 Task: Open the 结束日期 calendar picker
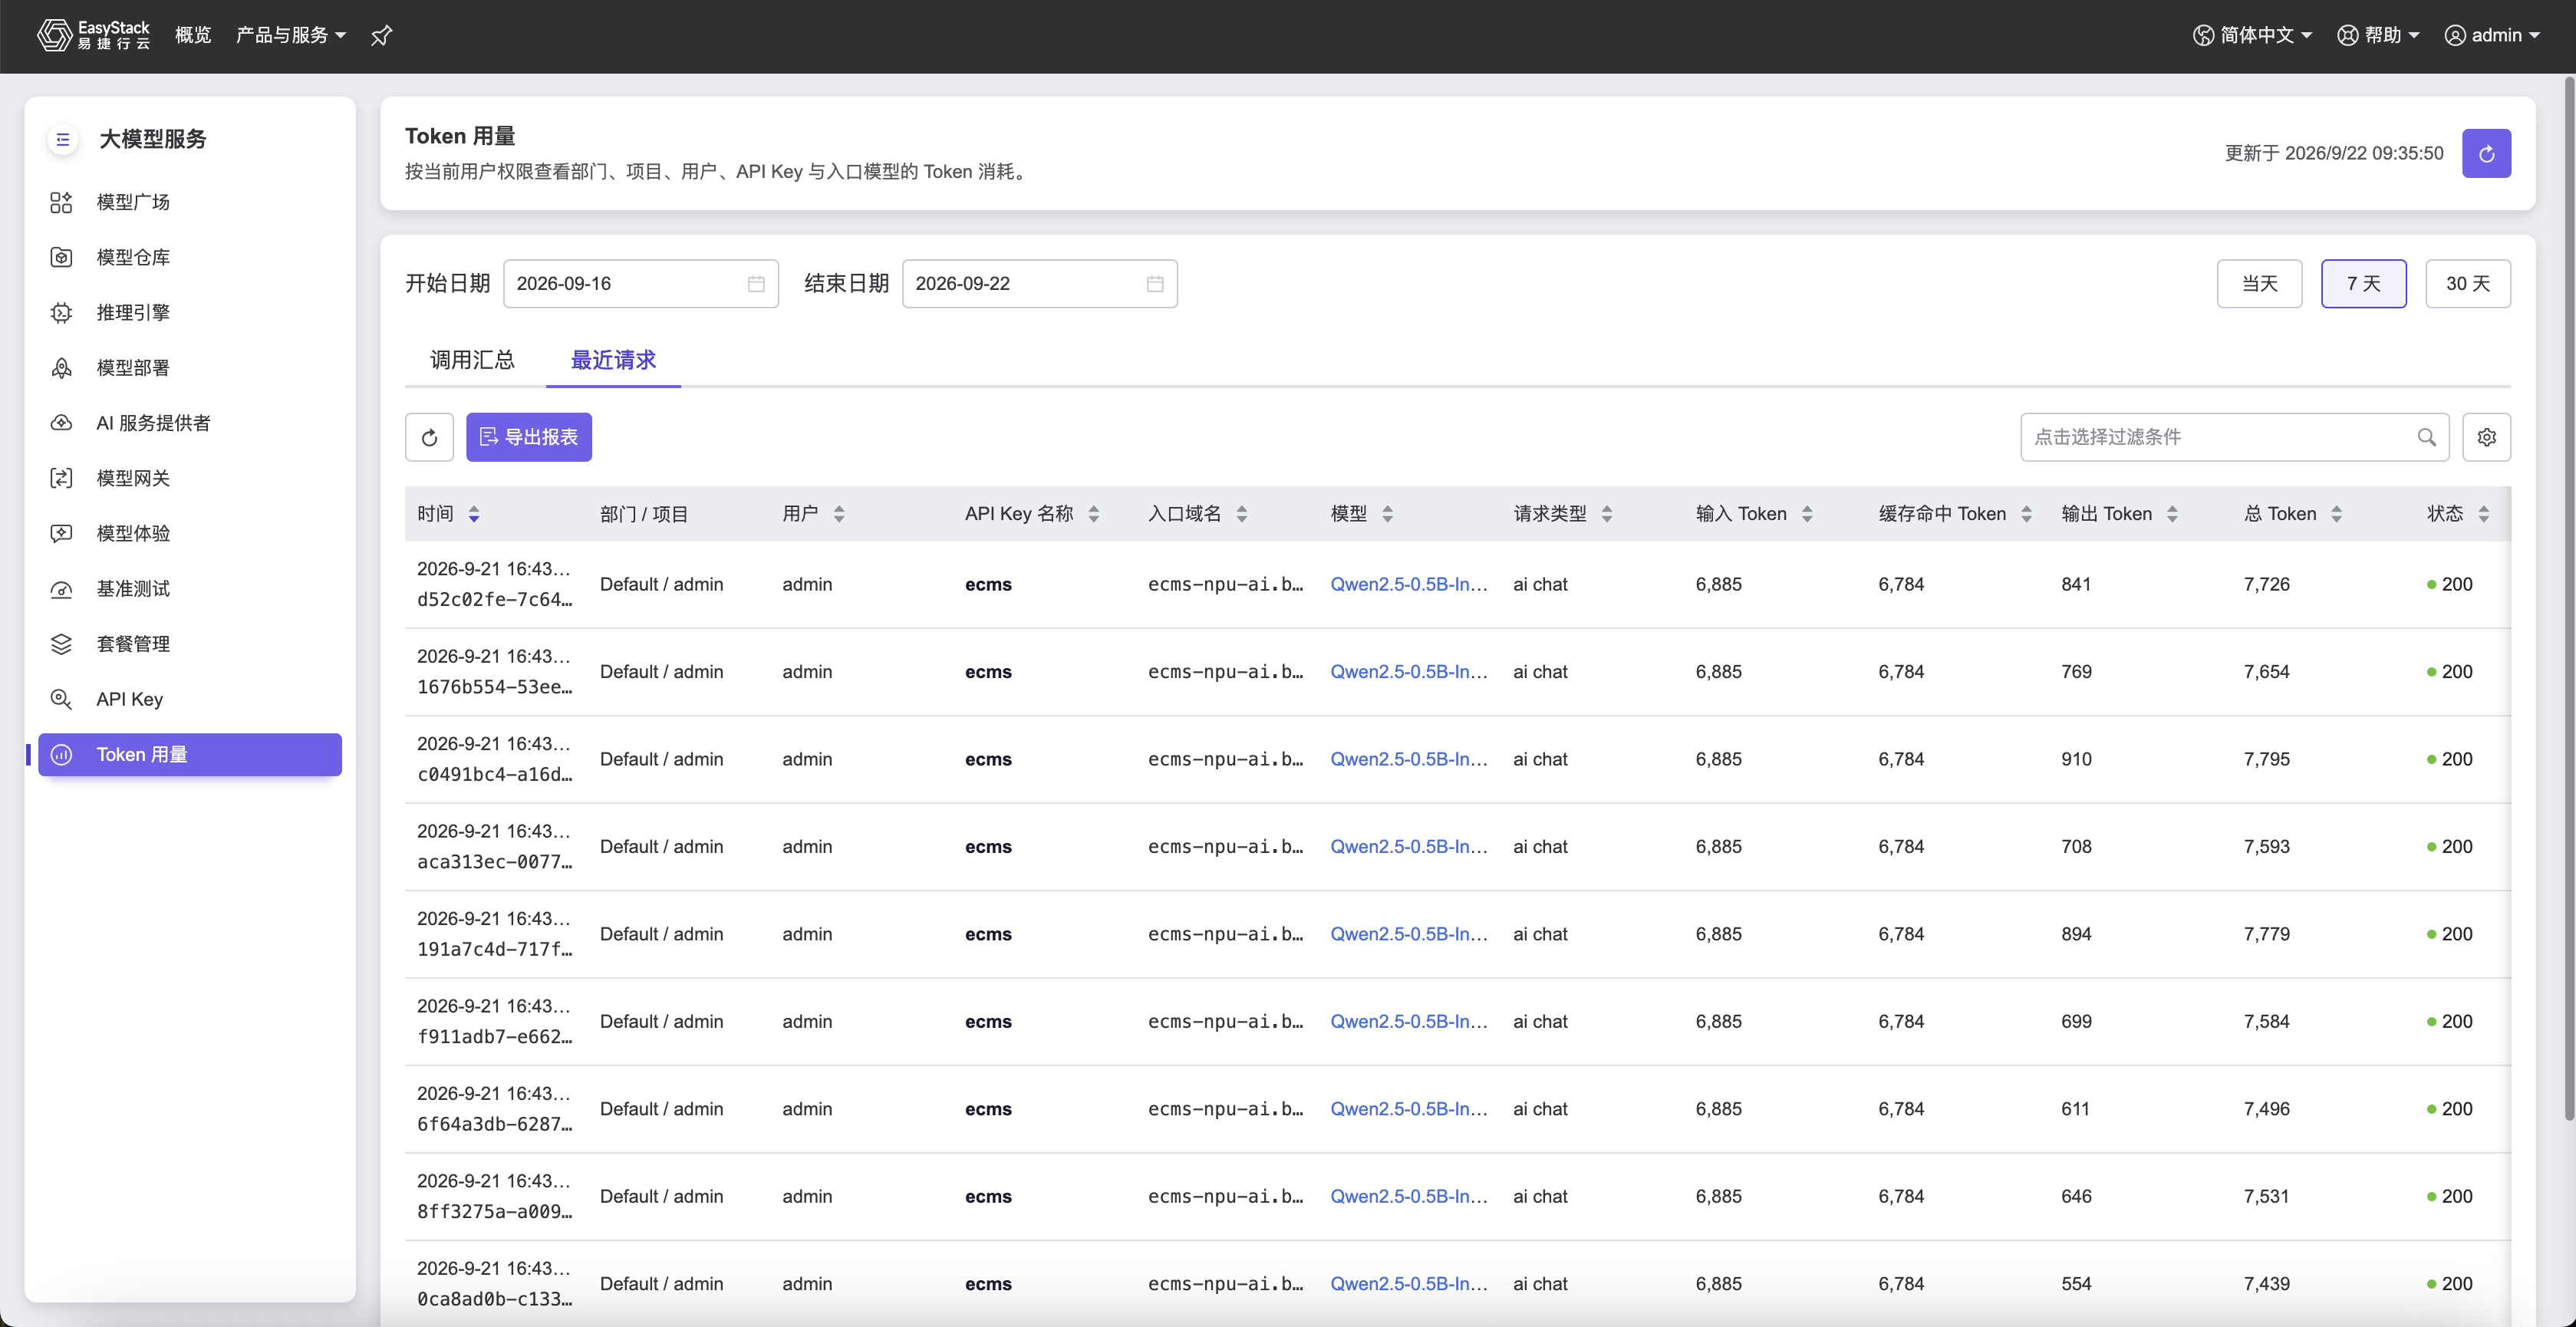click(1155, 284)
